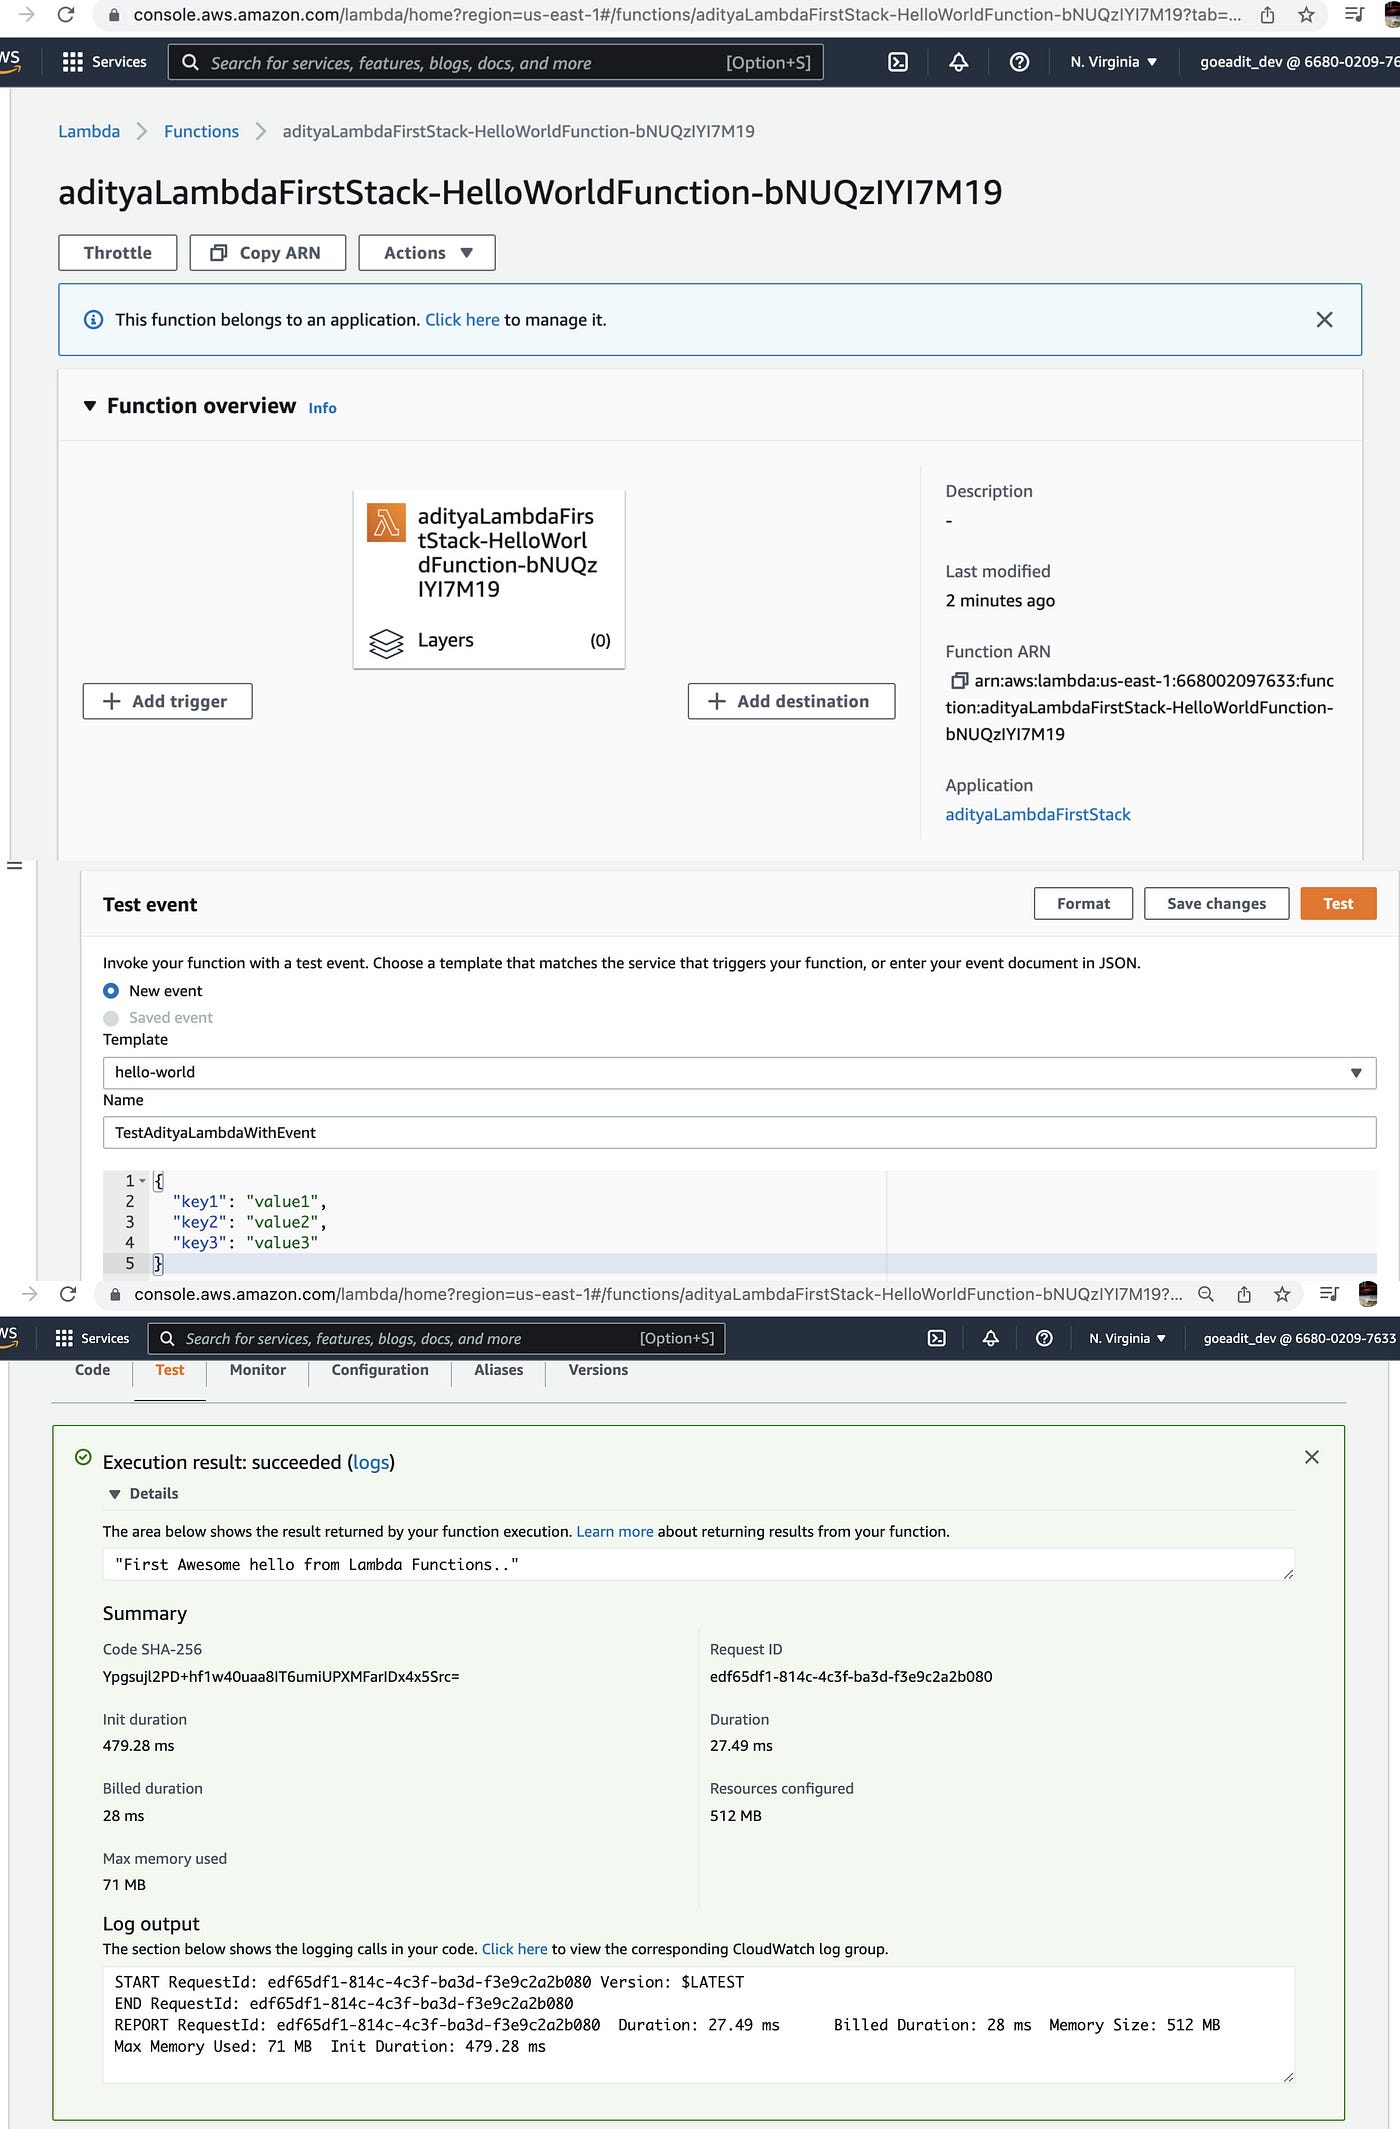The width and height of the screenshot is (1400, 2129).
Task: Open Functions breadcrumb link
Action: pos(201,131)
